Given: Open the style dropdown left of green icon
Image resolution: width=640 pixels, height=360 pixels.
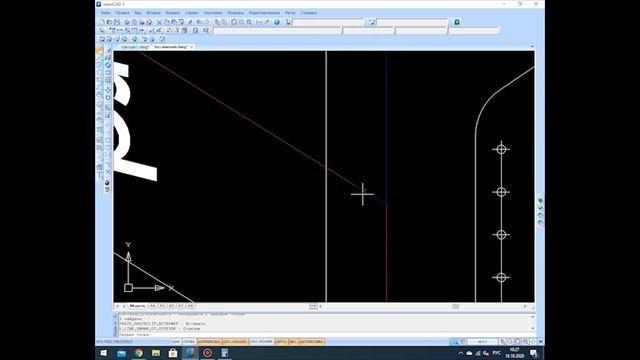Looking at the screenshot, I should [412, 22].
